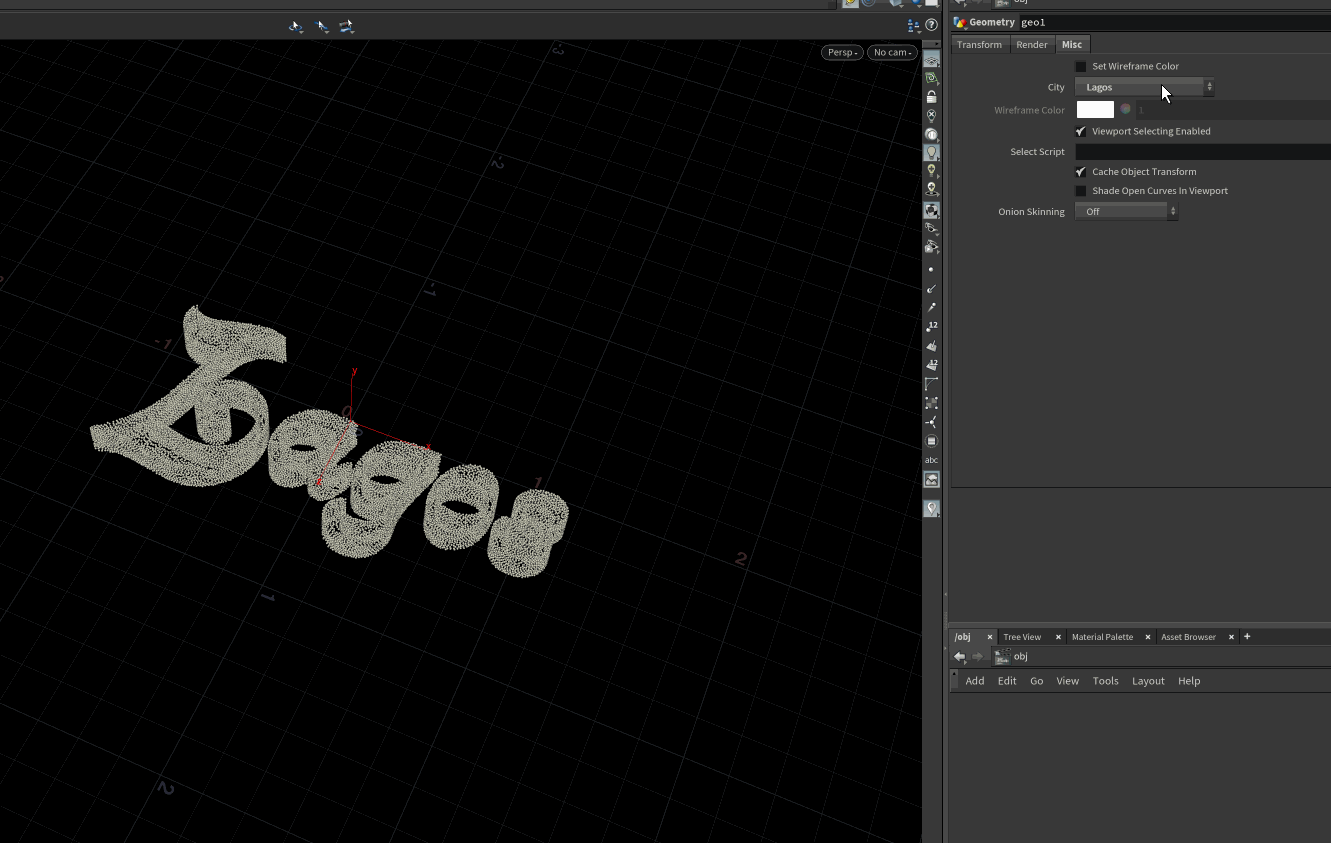Click the back navigation arrow above Add menu

(x=959, y=656)
